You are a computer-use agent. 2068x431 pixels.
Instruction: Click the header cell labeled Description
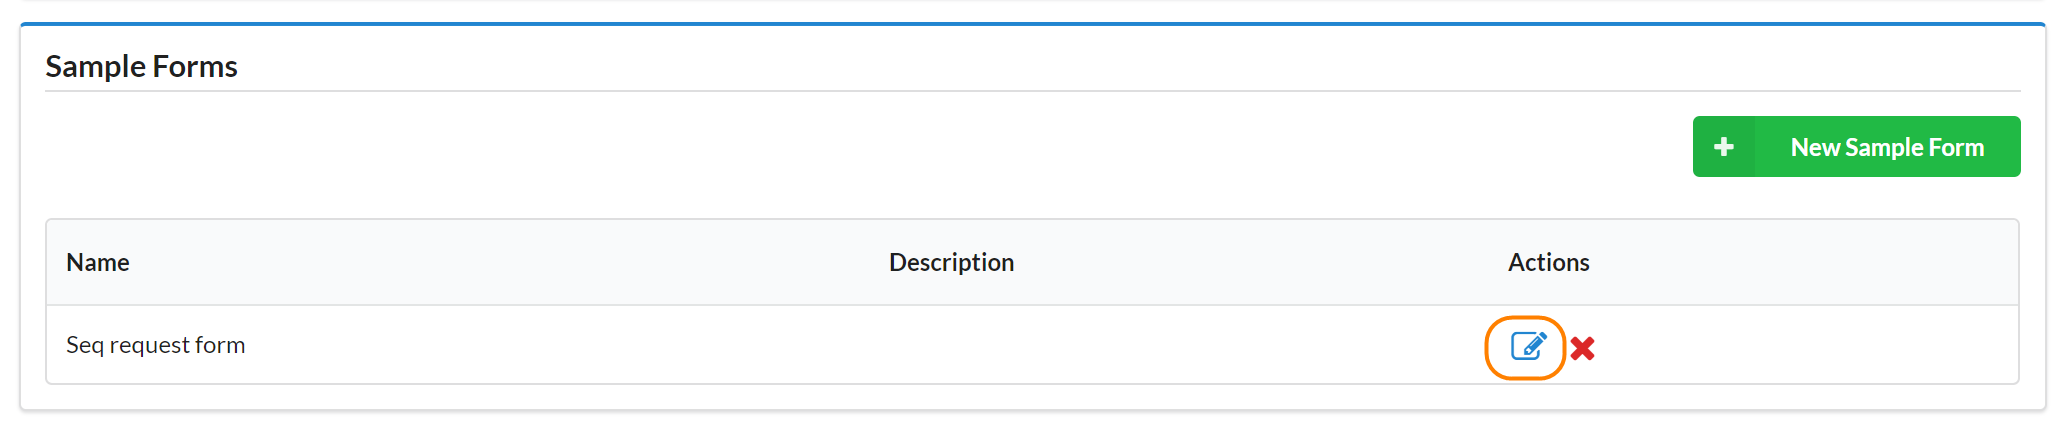click(x=951, y=262)
